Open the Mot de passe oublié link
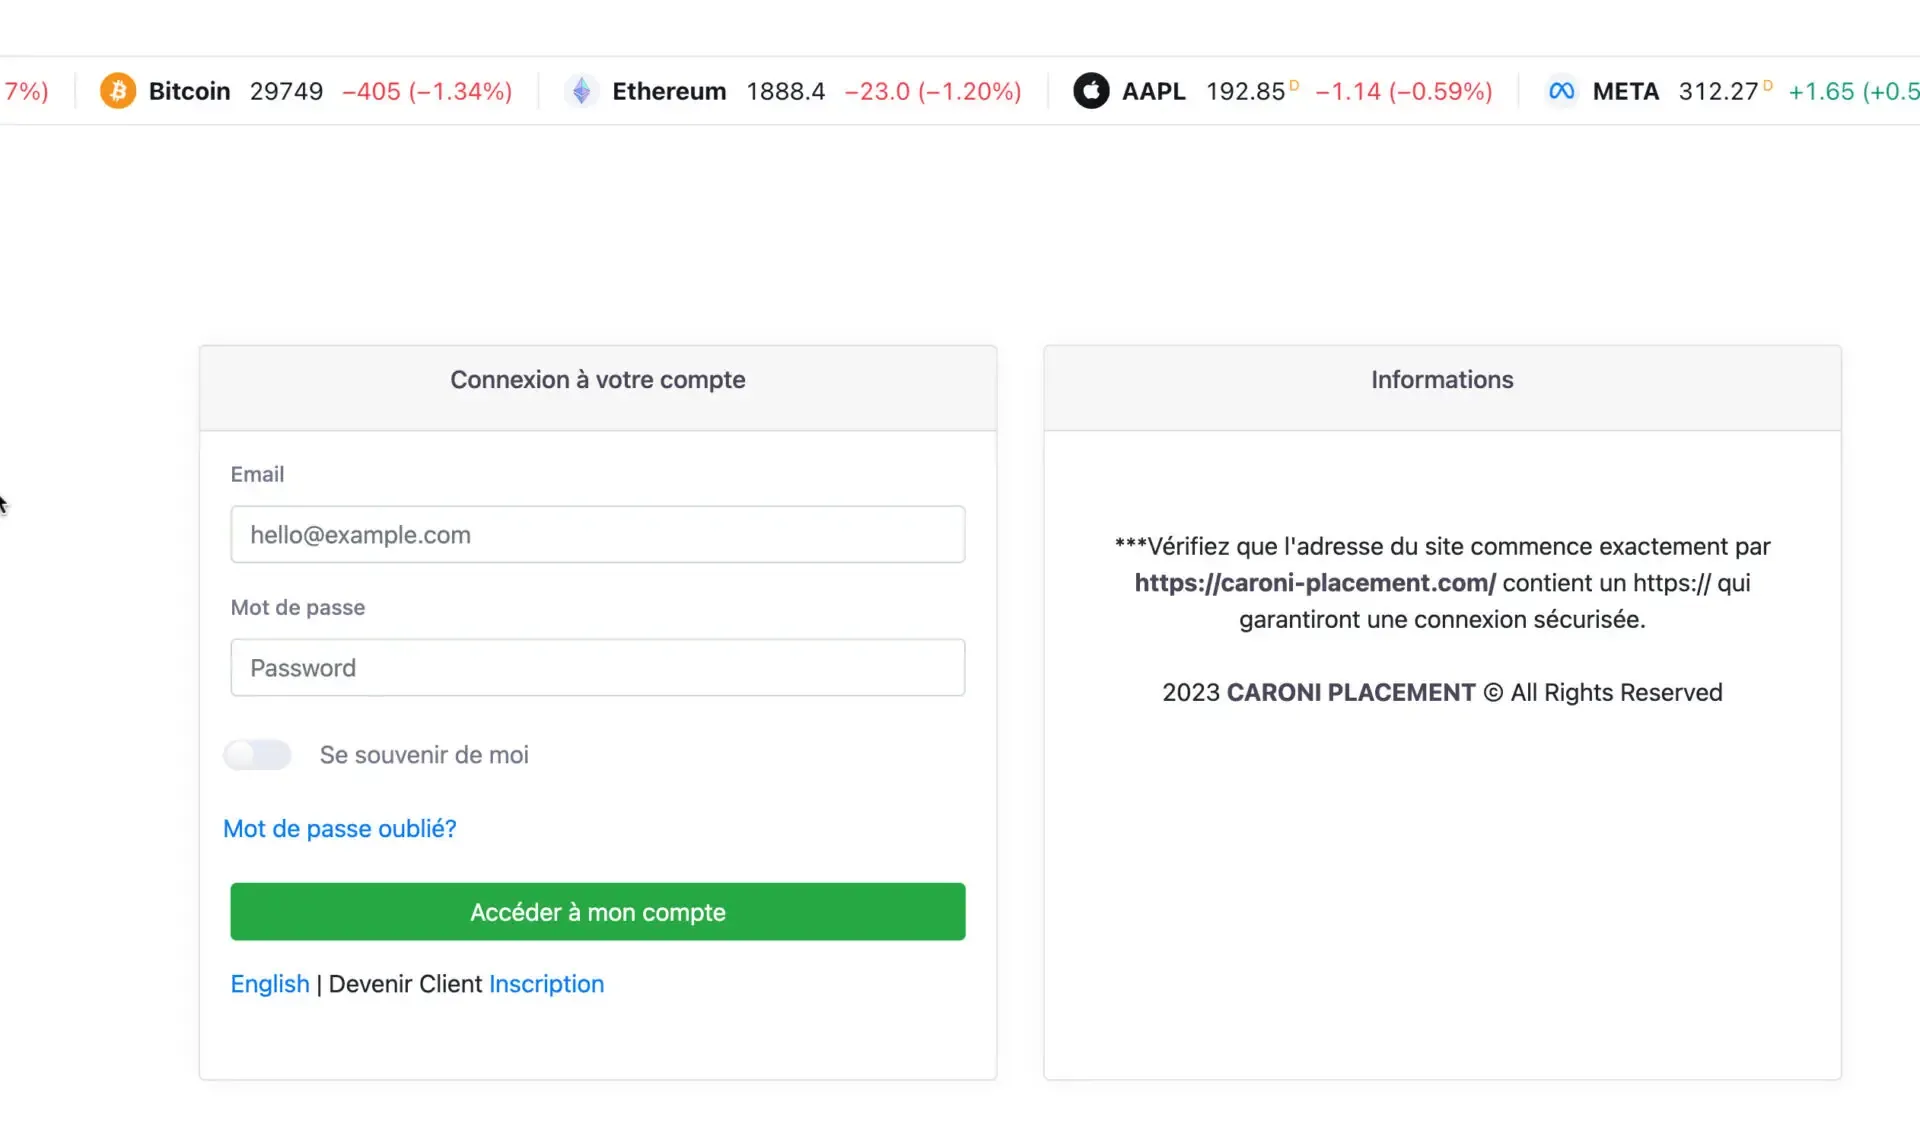Screen dimensions: 1920x1124 (340, 829)
